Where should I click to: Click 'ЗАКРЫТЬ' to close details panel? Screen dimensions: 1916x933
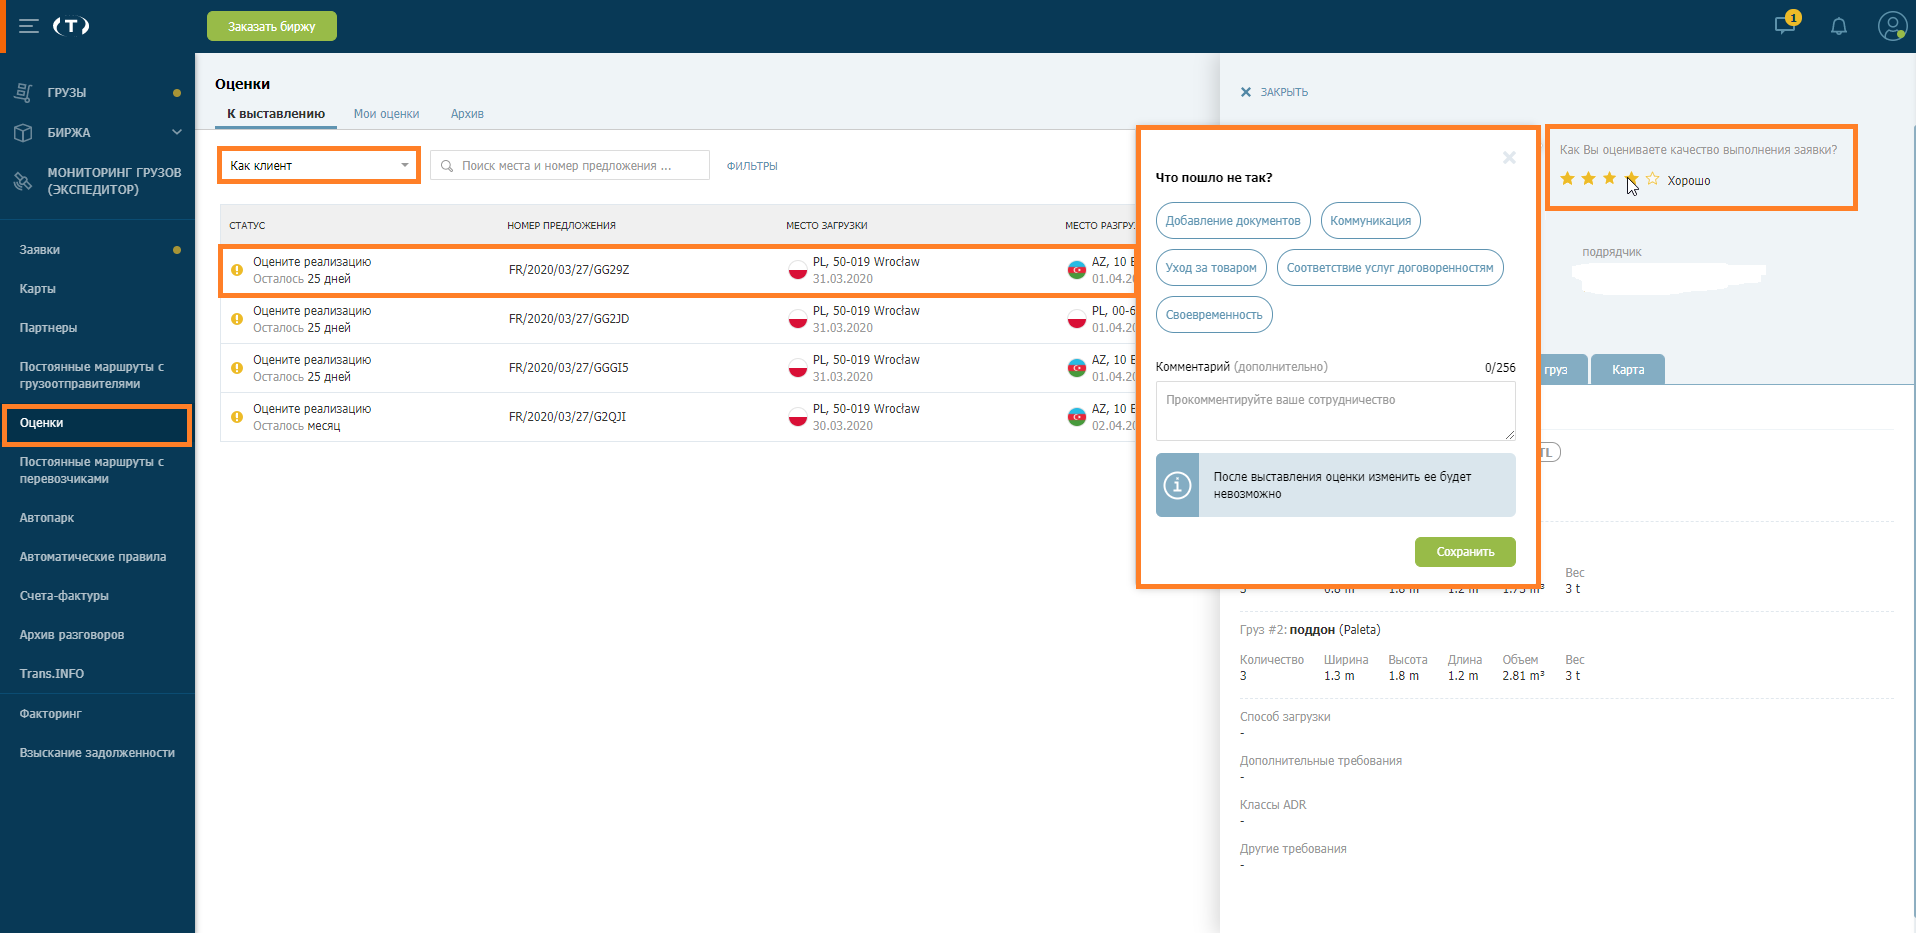click(1284, 92)
